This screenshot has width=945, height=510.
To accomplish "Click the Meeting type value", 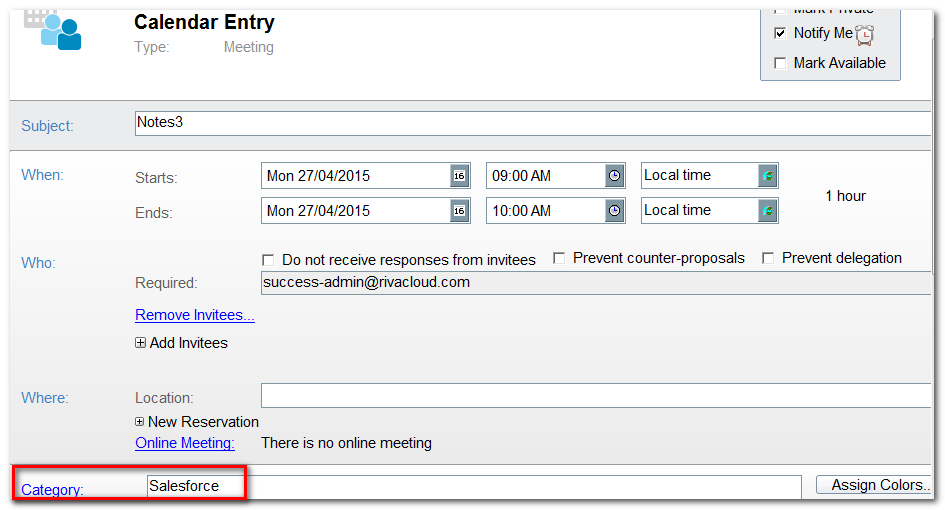I will [x=248, y=47].
